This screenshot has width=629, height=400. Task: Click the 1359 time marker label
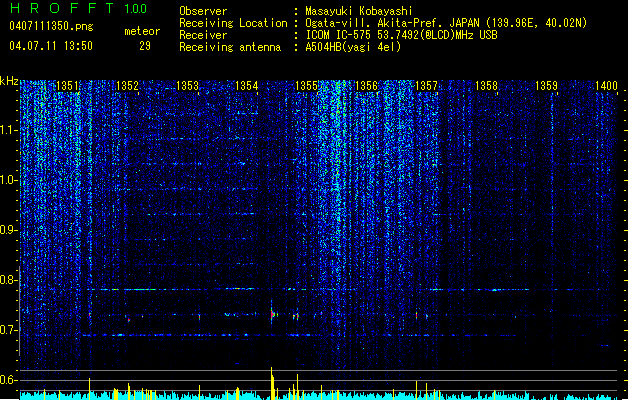click(x=546, y=86)
